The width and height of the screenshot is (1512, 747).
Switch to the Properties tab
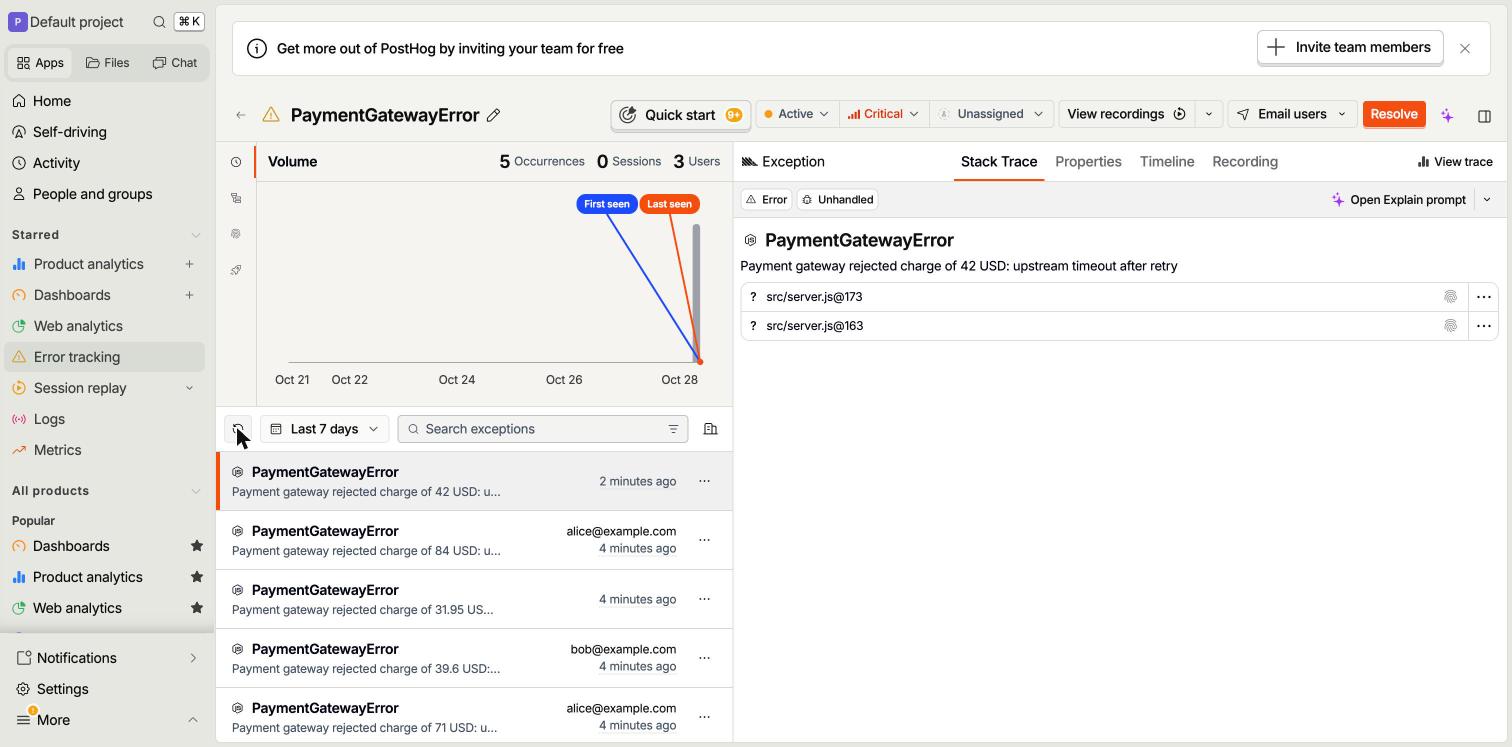(1088, 162)
